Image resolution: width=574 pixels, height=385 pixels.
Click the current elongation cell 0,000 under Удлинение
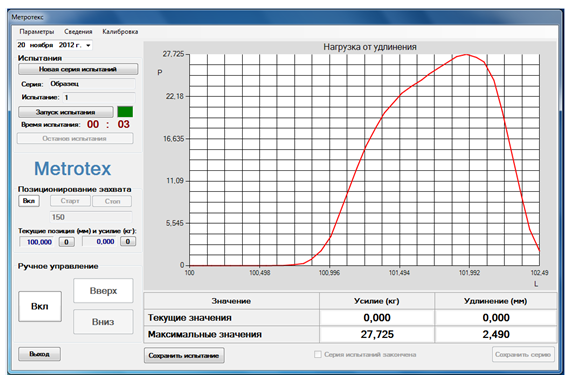point(496,318)
